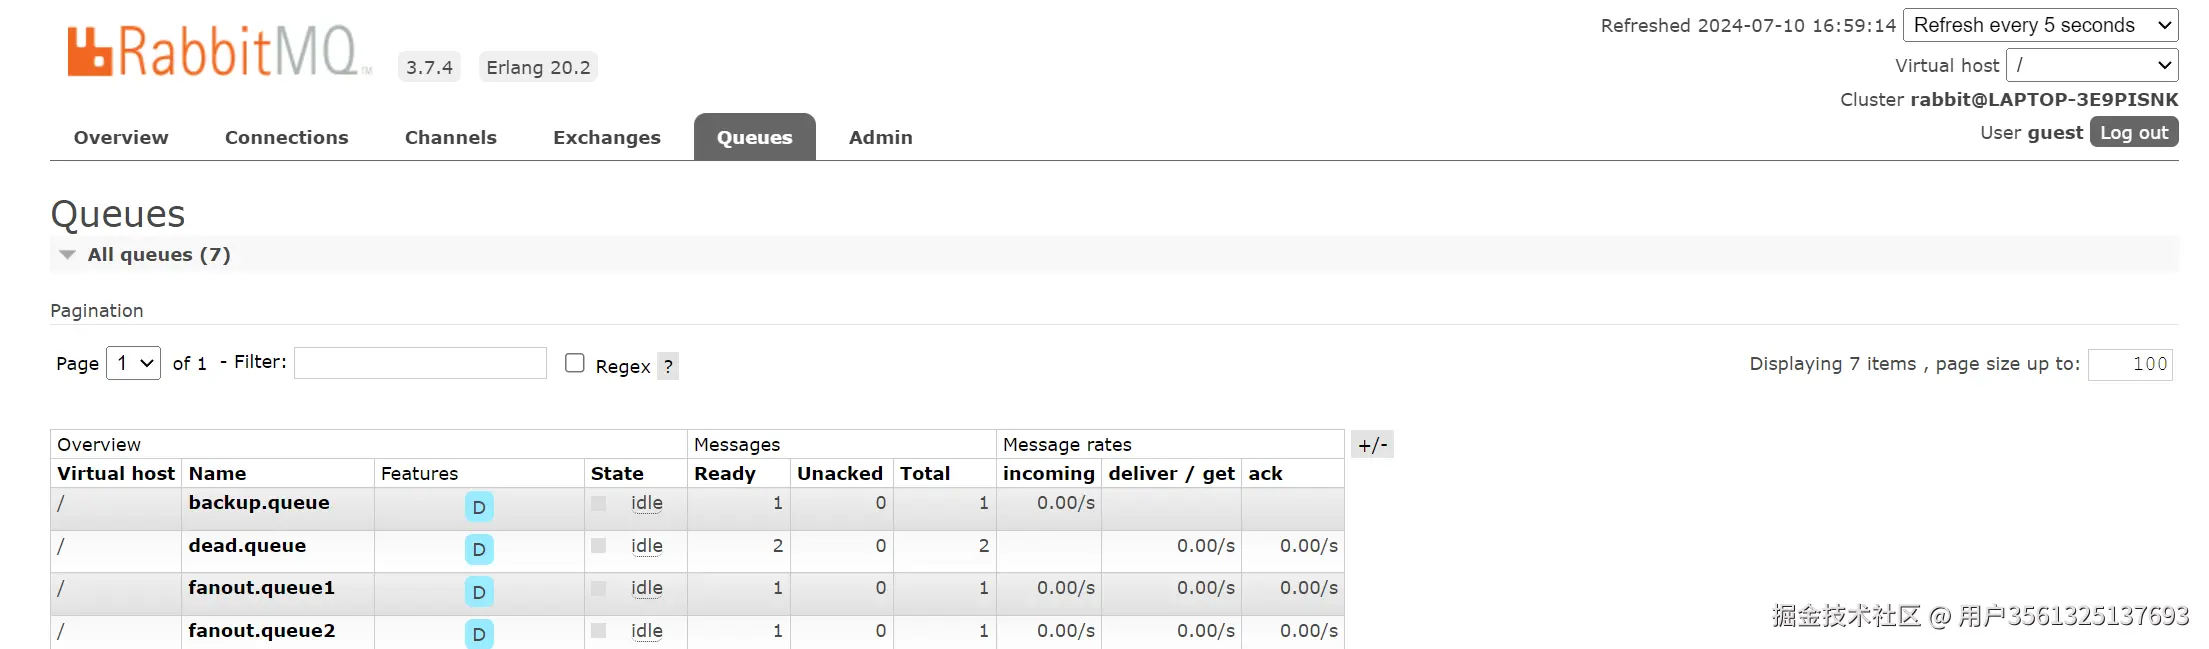Click the D durable badge for dead.queue
The width and height of the screenshot is (2209, 649).
coord(479,549)
